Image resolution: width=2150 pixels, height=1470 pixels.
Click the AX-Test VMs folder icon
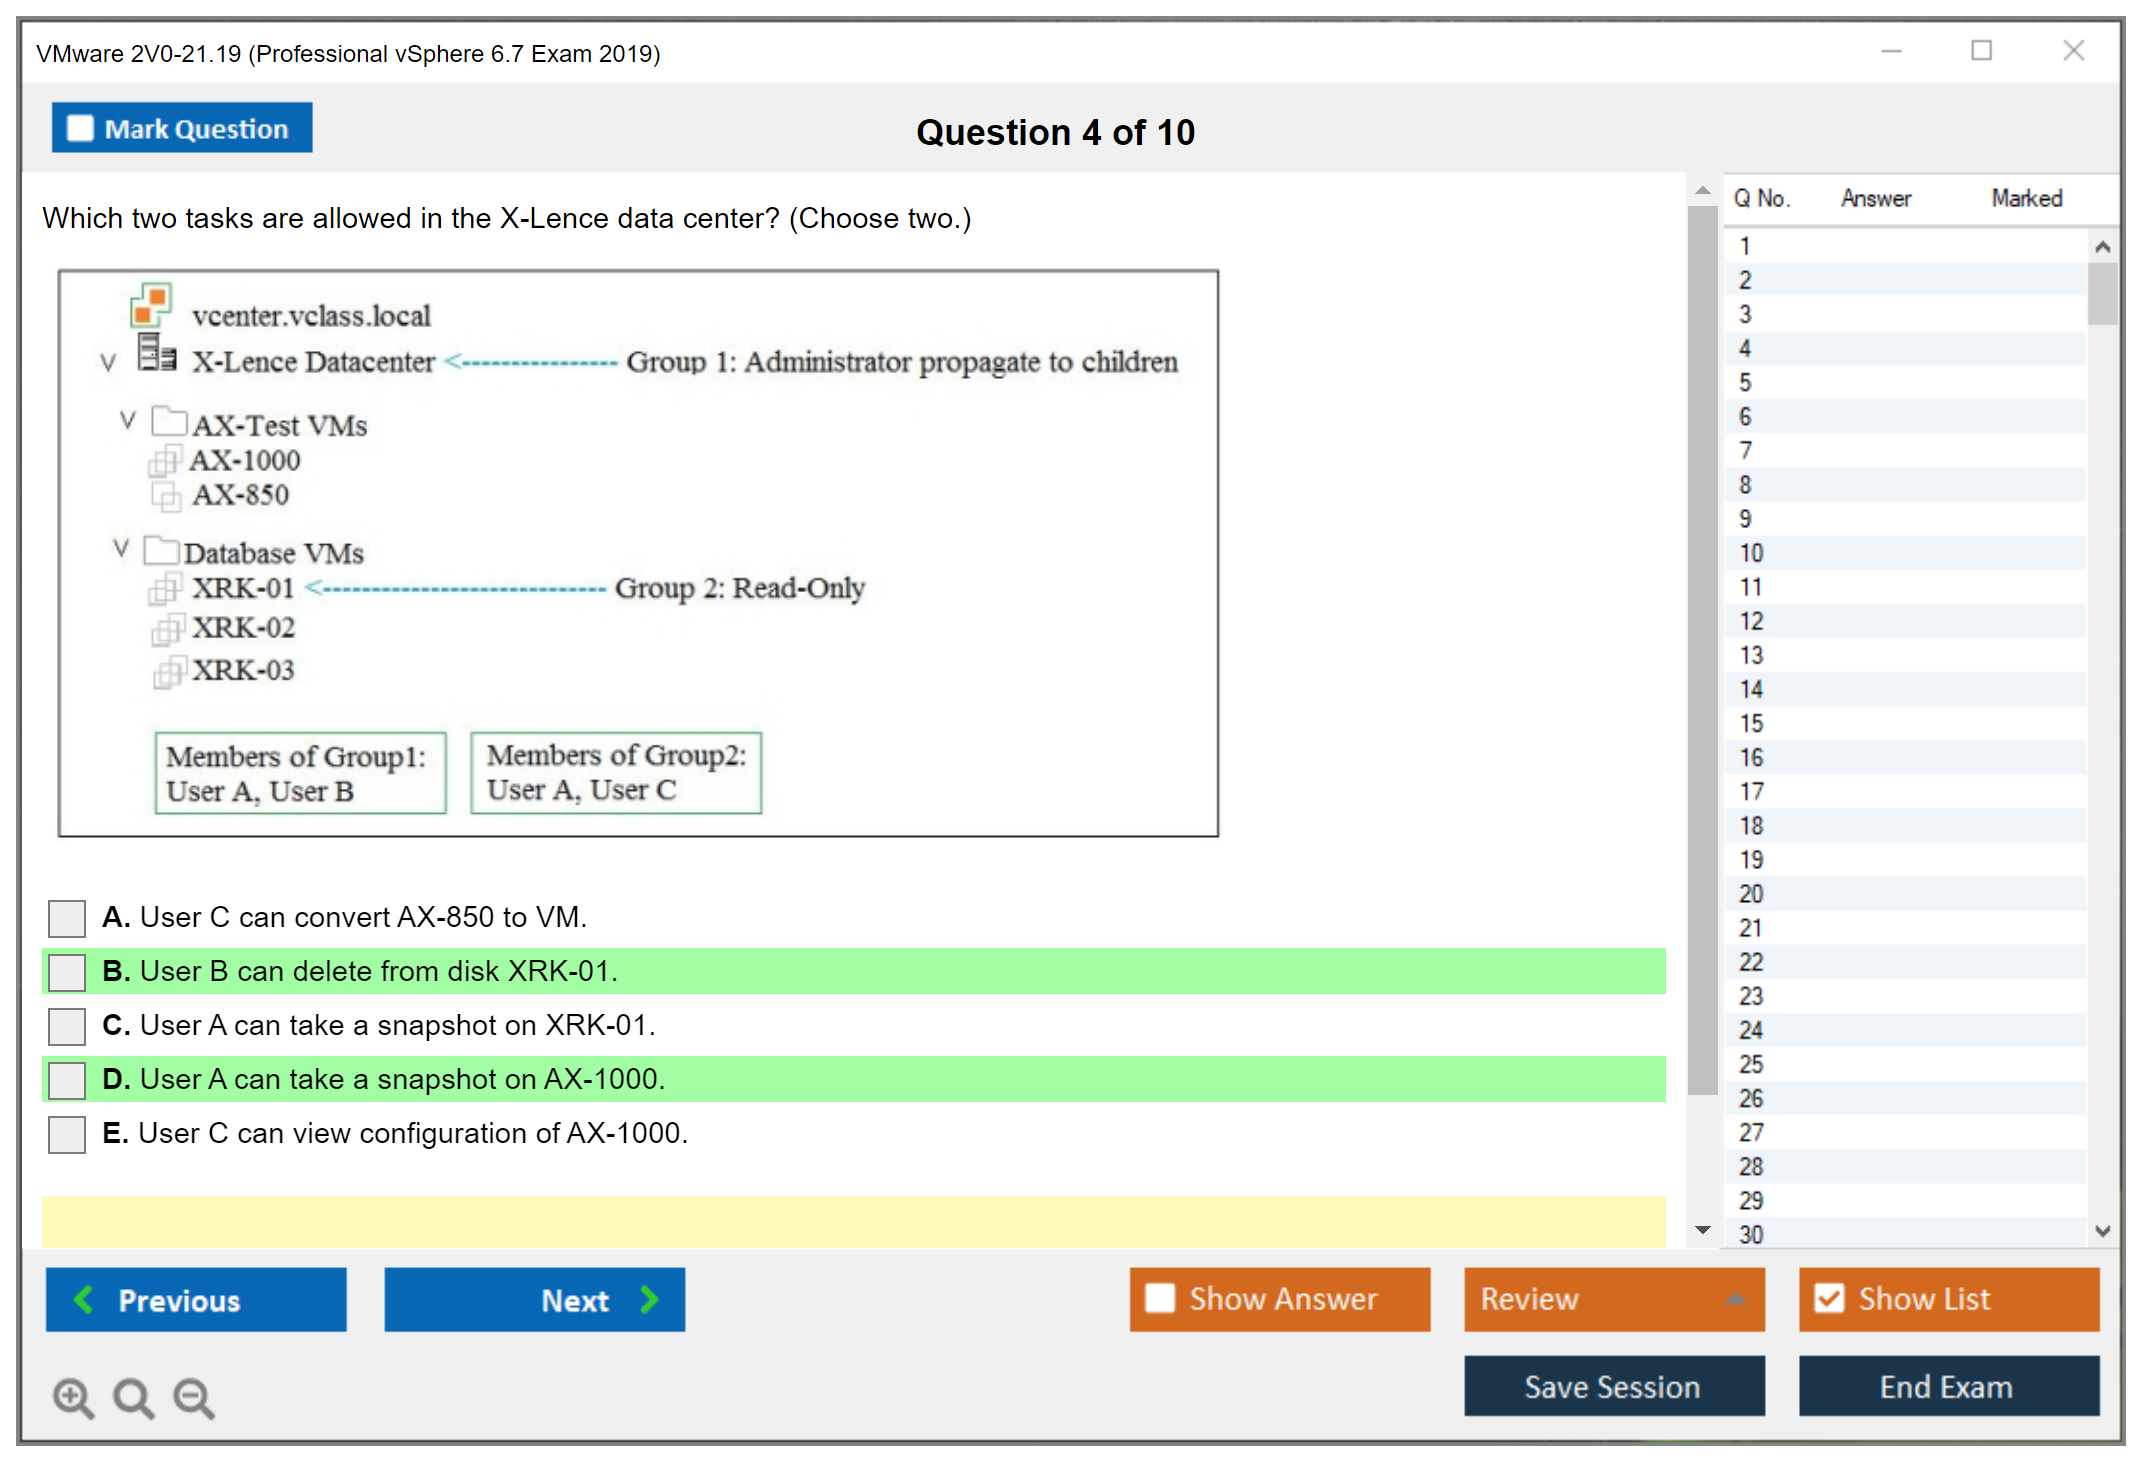click(x=169, y=421)
